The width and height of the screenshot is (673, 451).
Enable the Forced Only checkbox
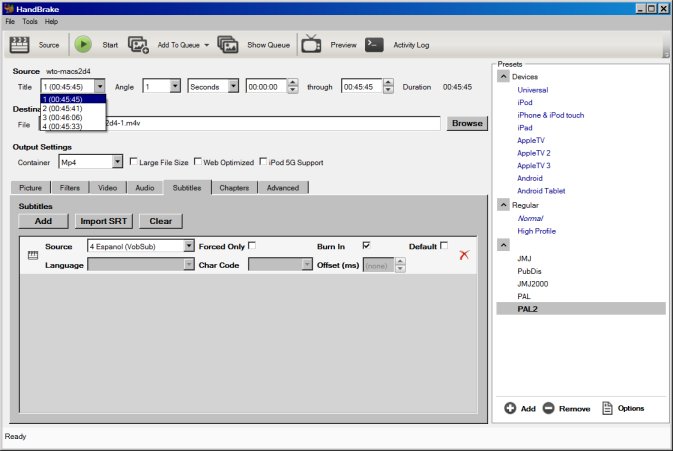[252, 246]
